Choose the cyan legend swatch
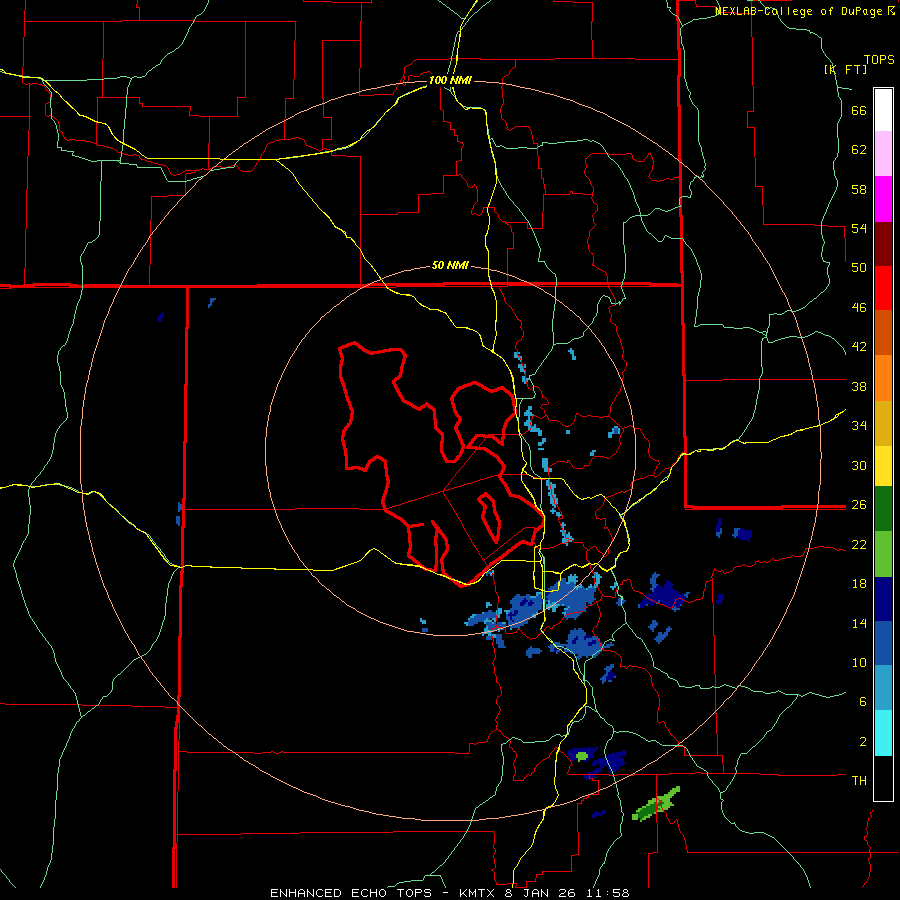 883,733
